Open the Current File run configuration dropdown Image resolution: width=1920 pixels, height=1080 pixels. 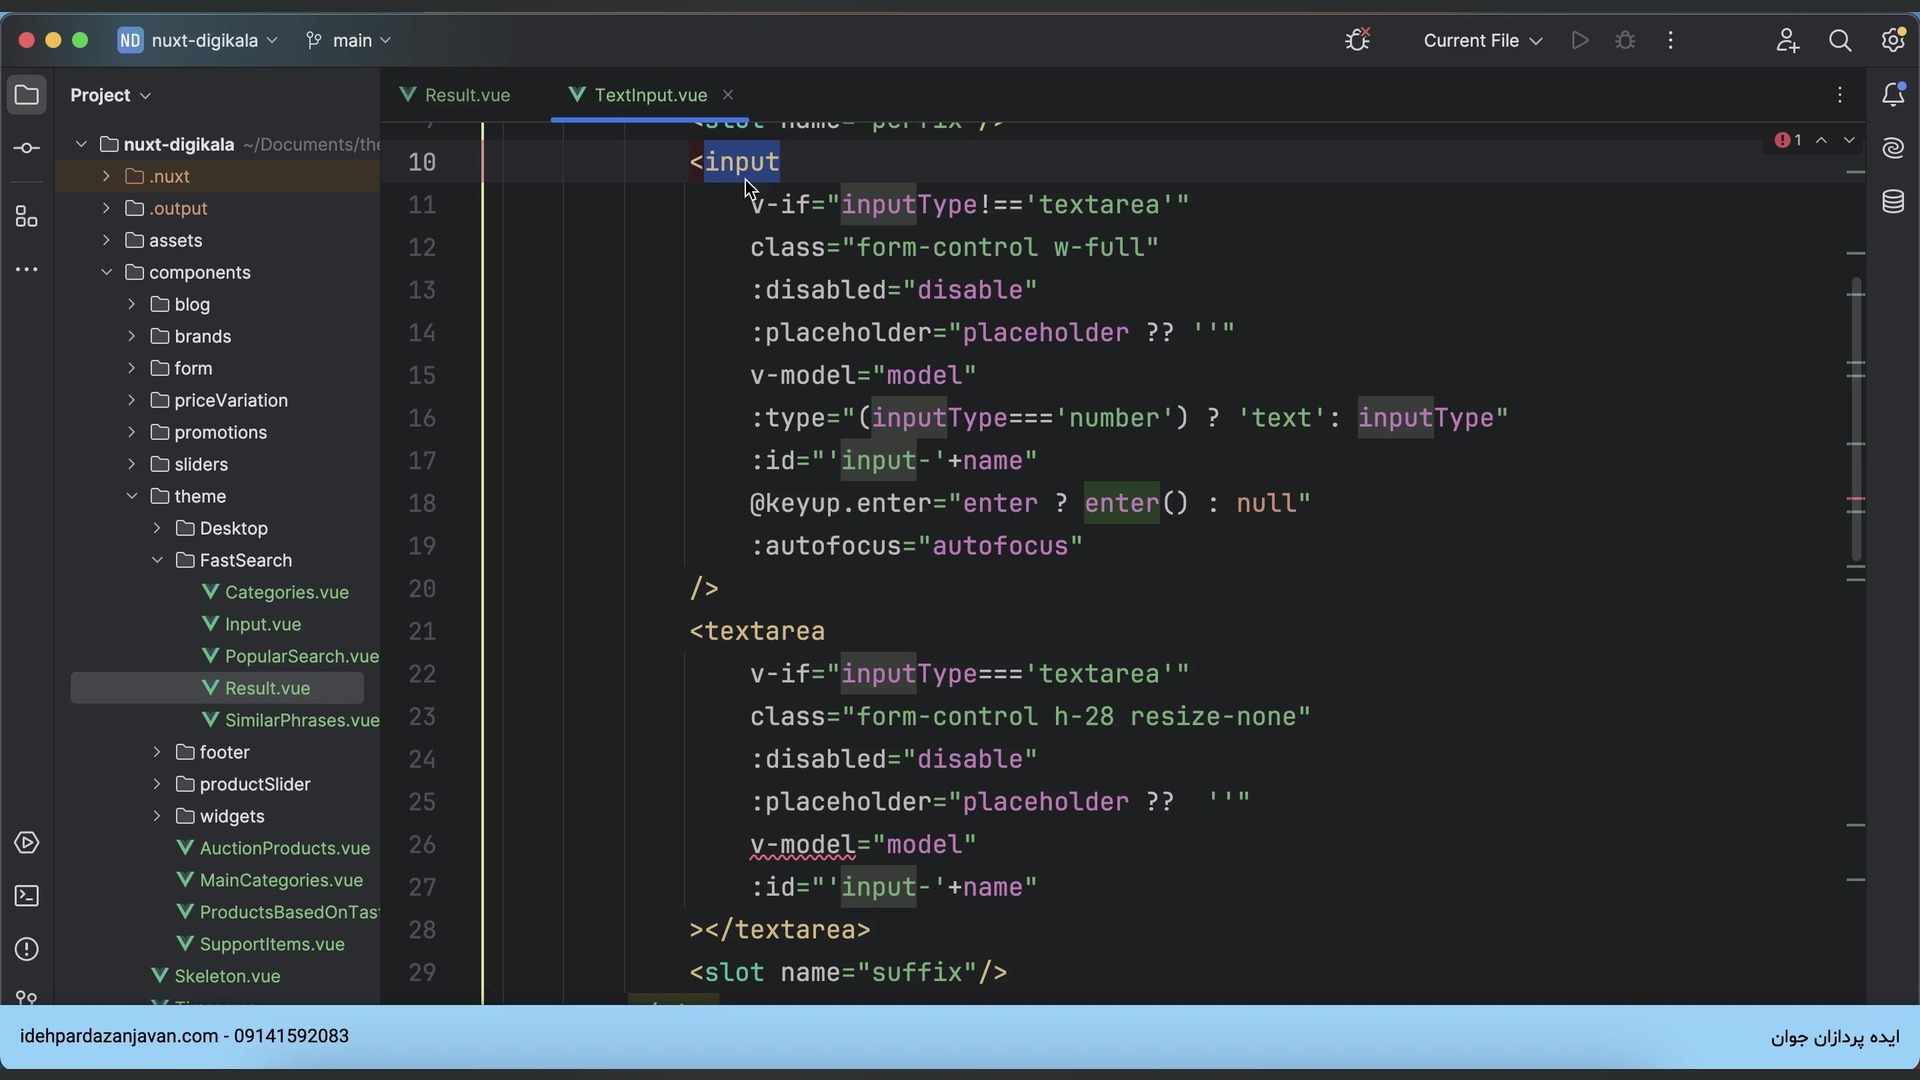coord(1482,41)
